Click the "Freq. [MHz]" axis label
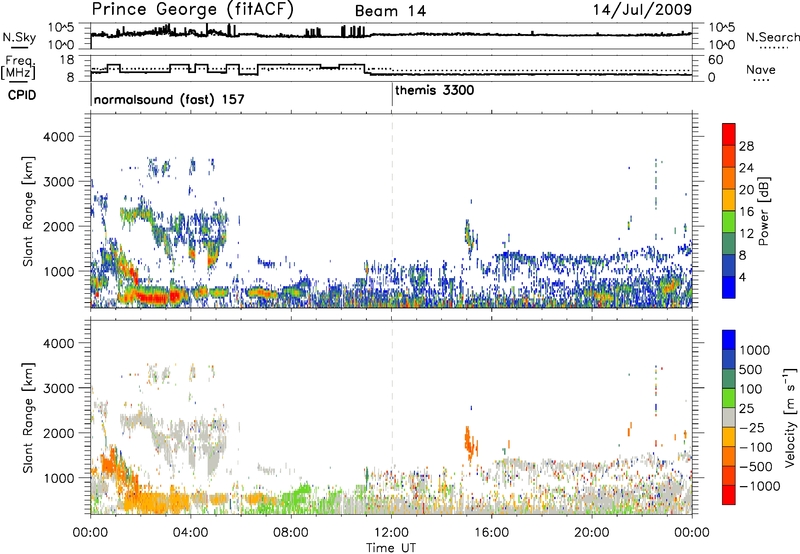 [20, 67]
